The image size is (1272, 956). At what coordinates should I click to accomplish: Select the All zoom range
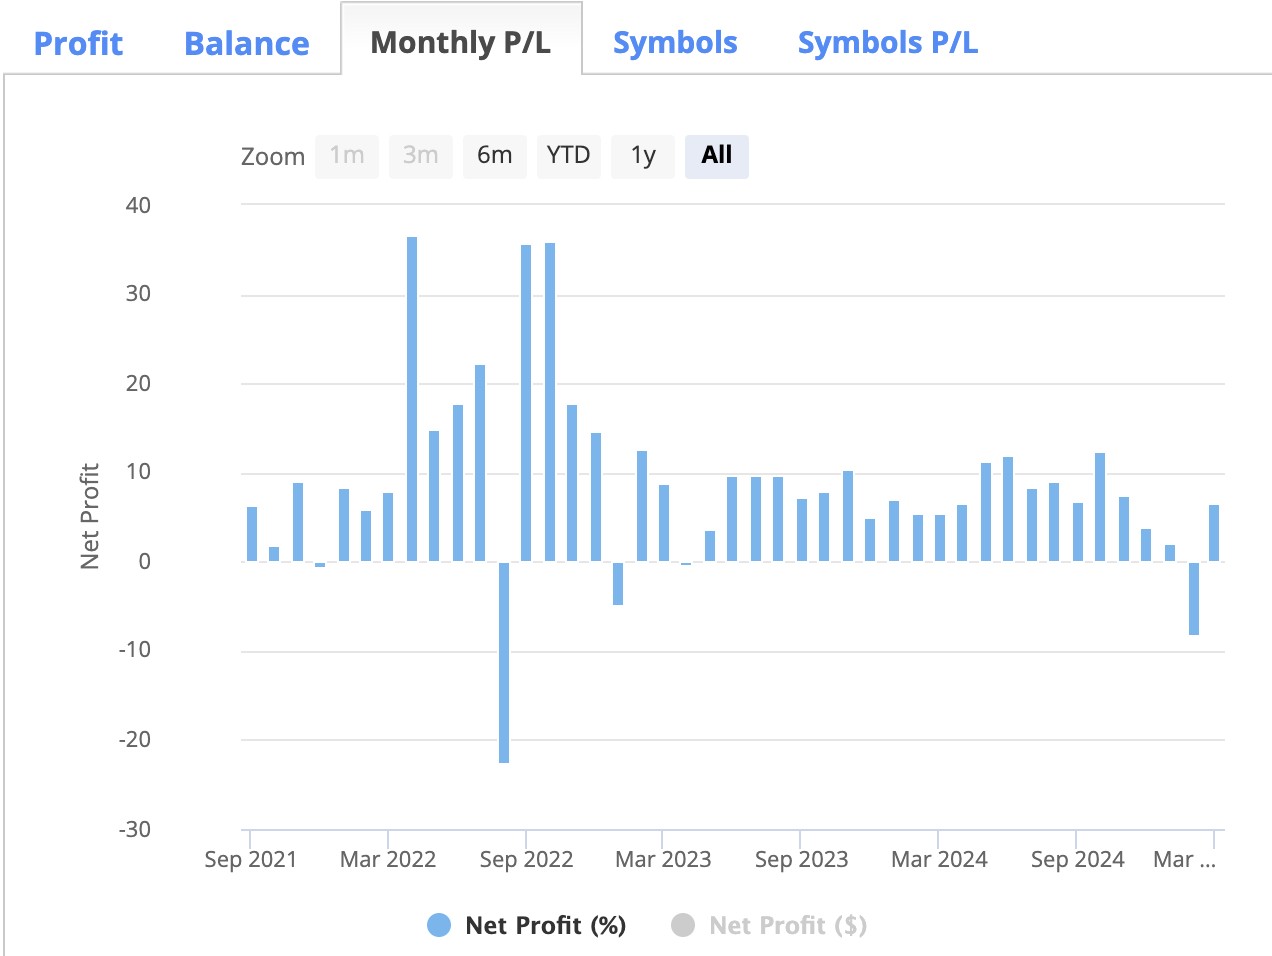pyautogui.click(x=717, y=156)
